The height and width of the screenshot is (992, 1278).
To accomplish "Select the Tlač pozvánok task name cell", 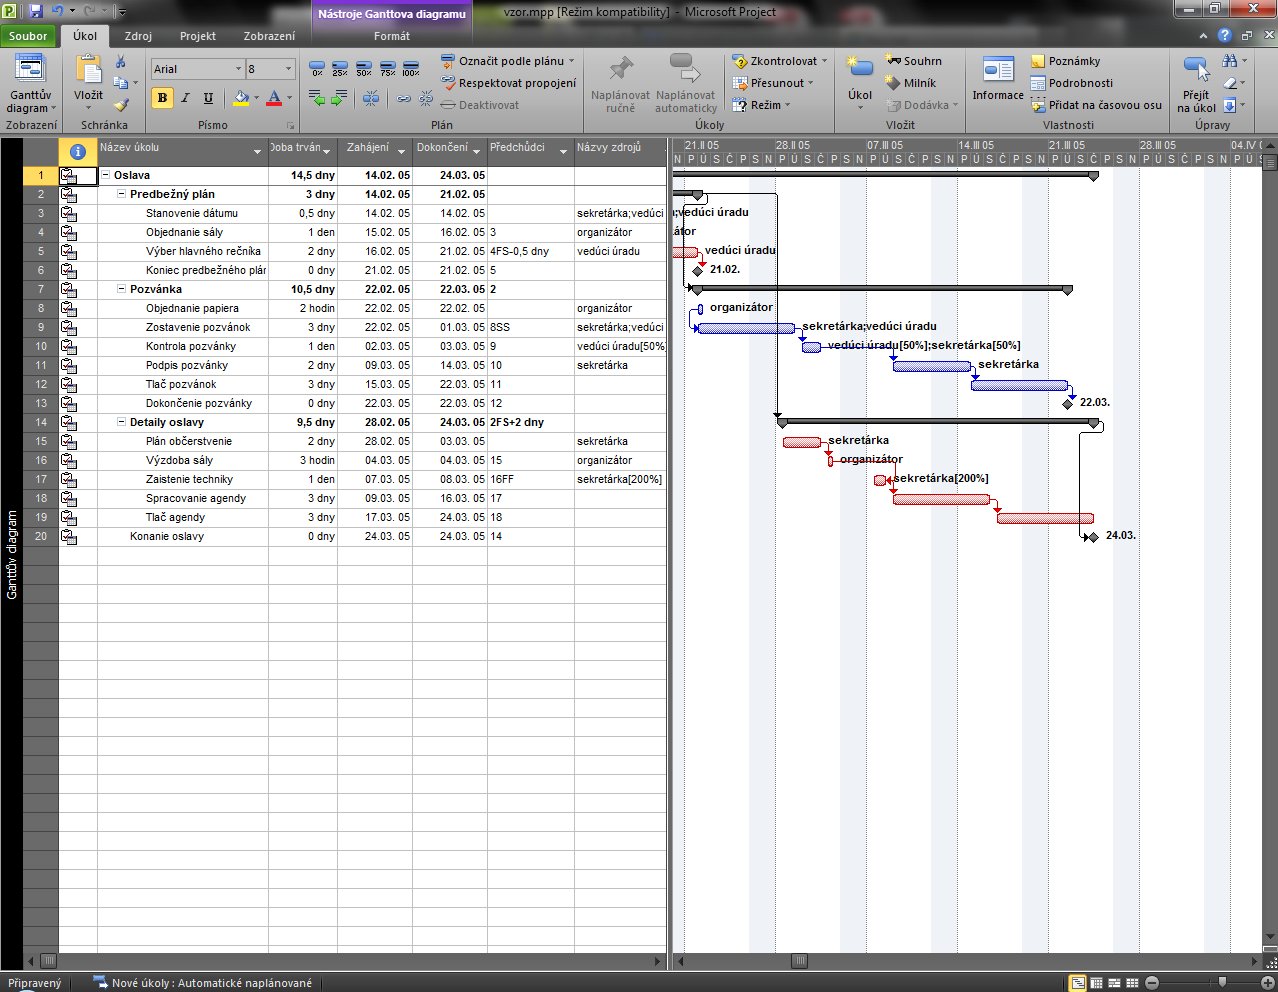I will pyautogui.click(x=183, y=385).
